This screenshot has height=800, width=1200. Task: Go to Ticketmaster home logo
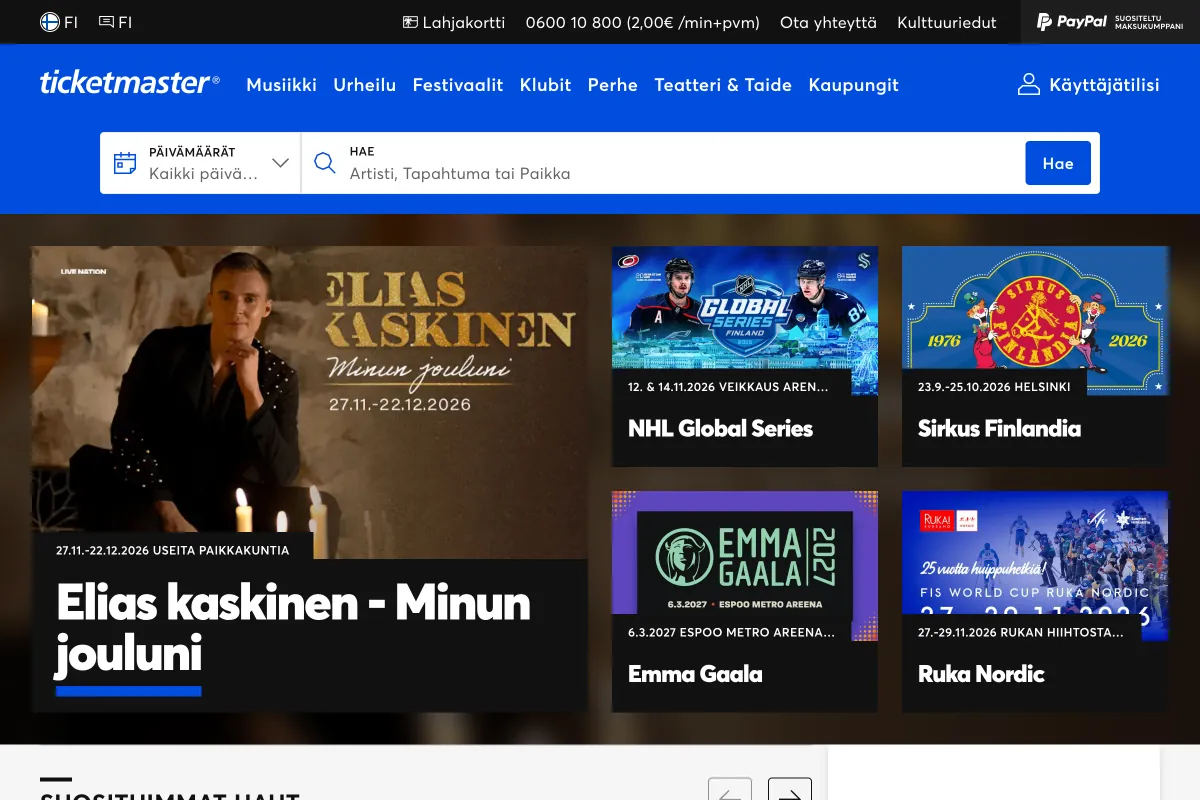[130, 84]
